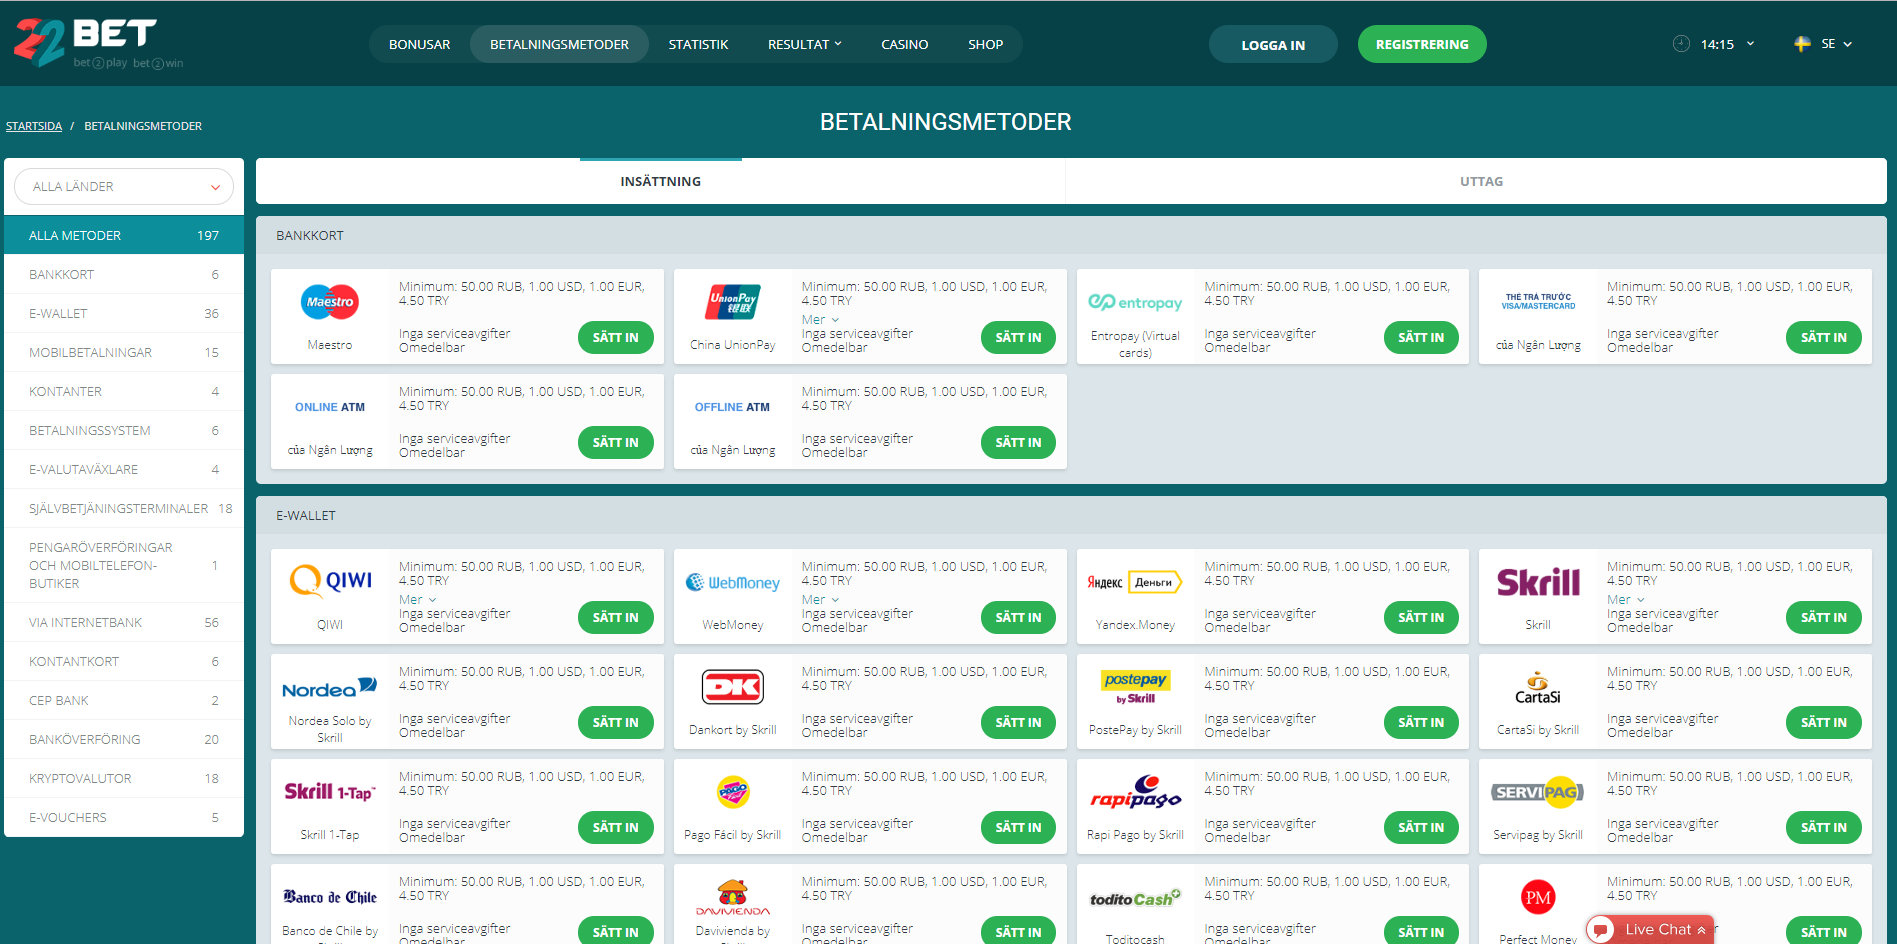
Task: Expand the Live Chat widget
Action: [x=1650, y=929]
